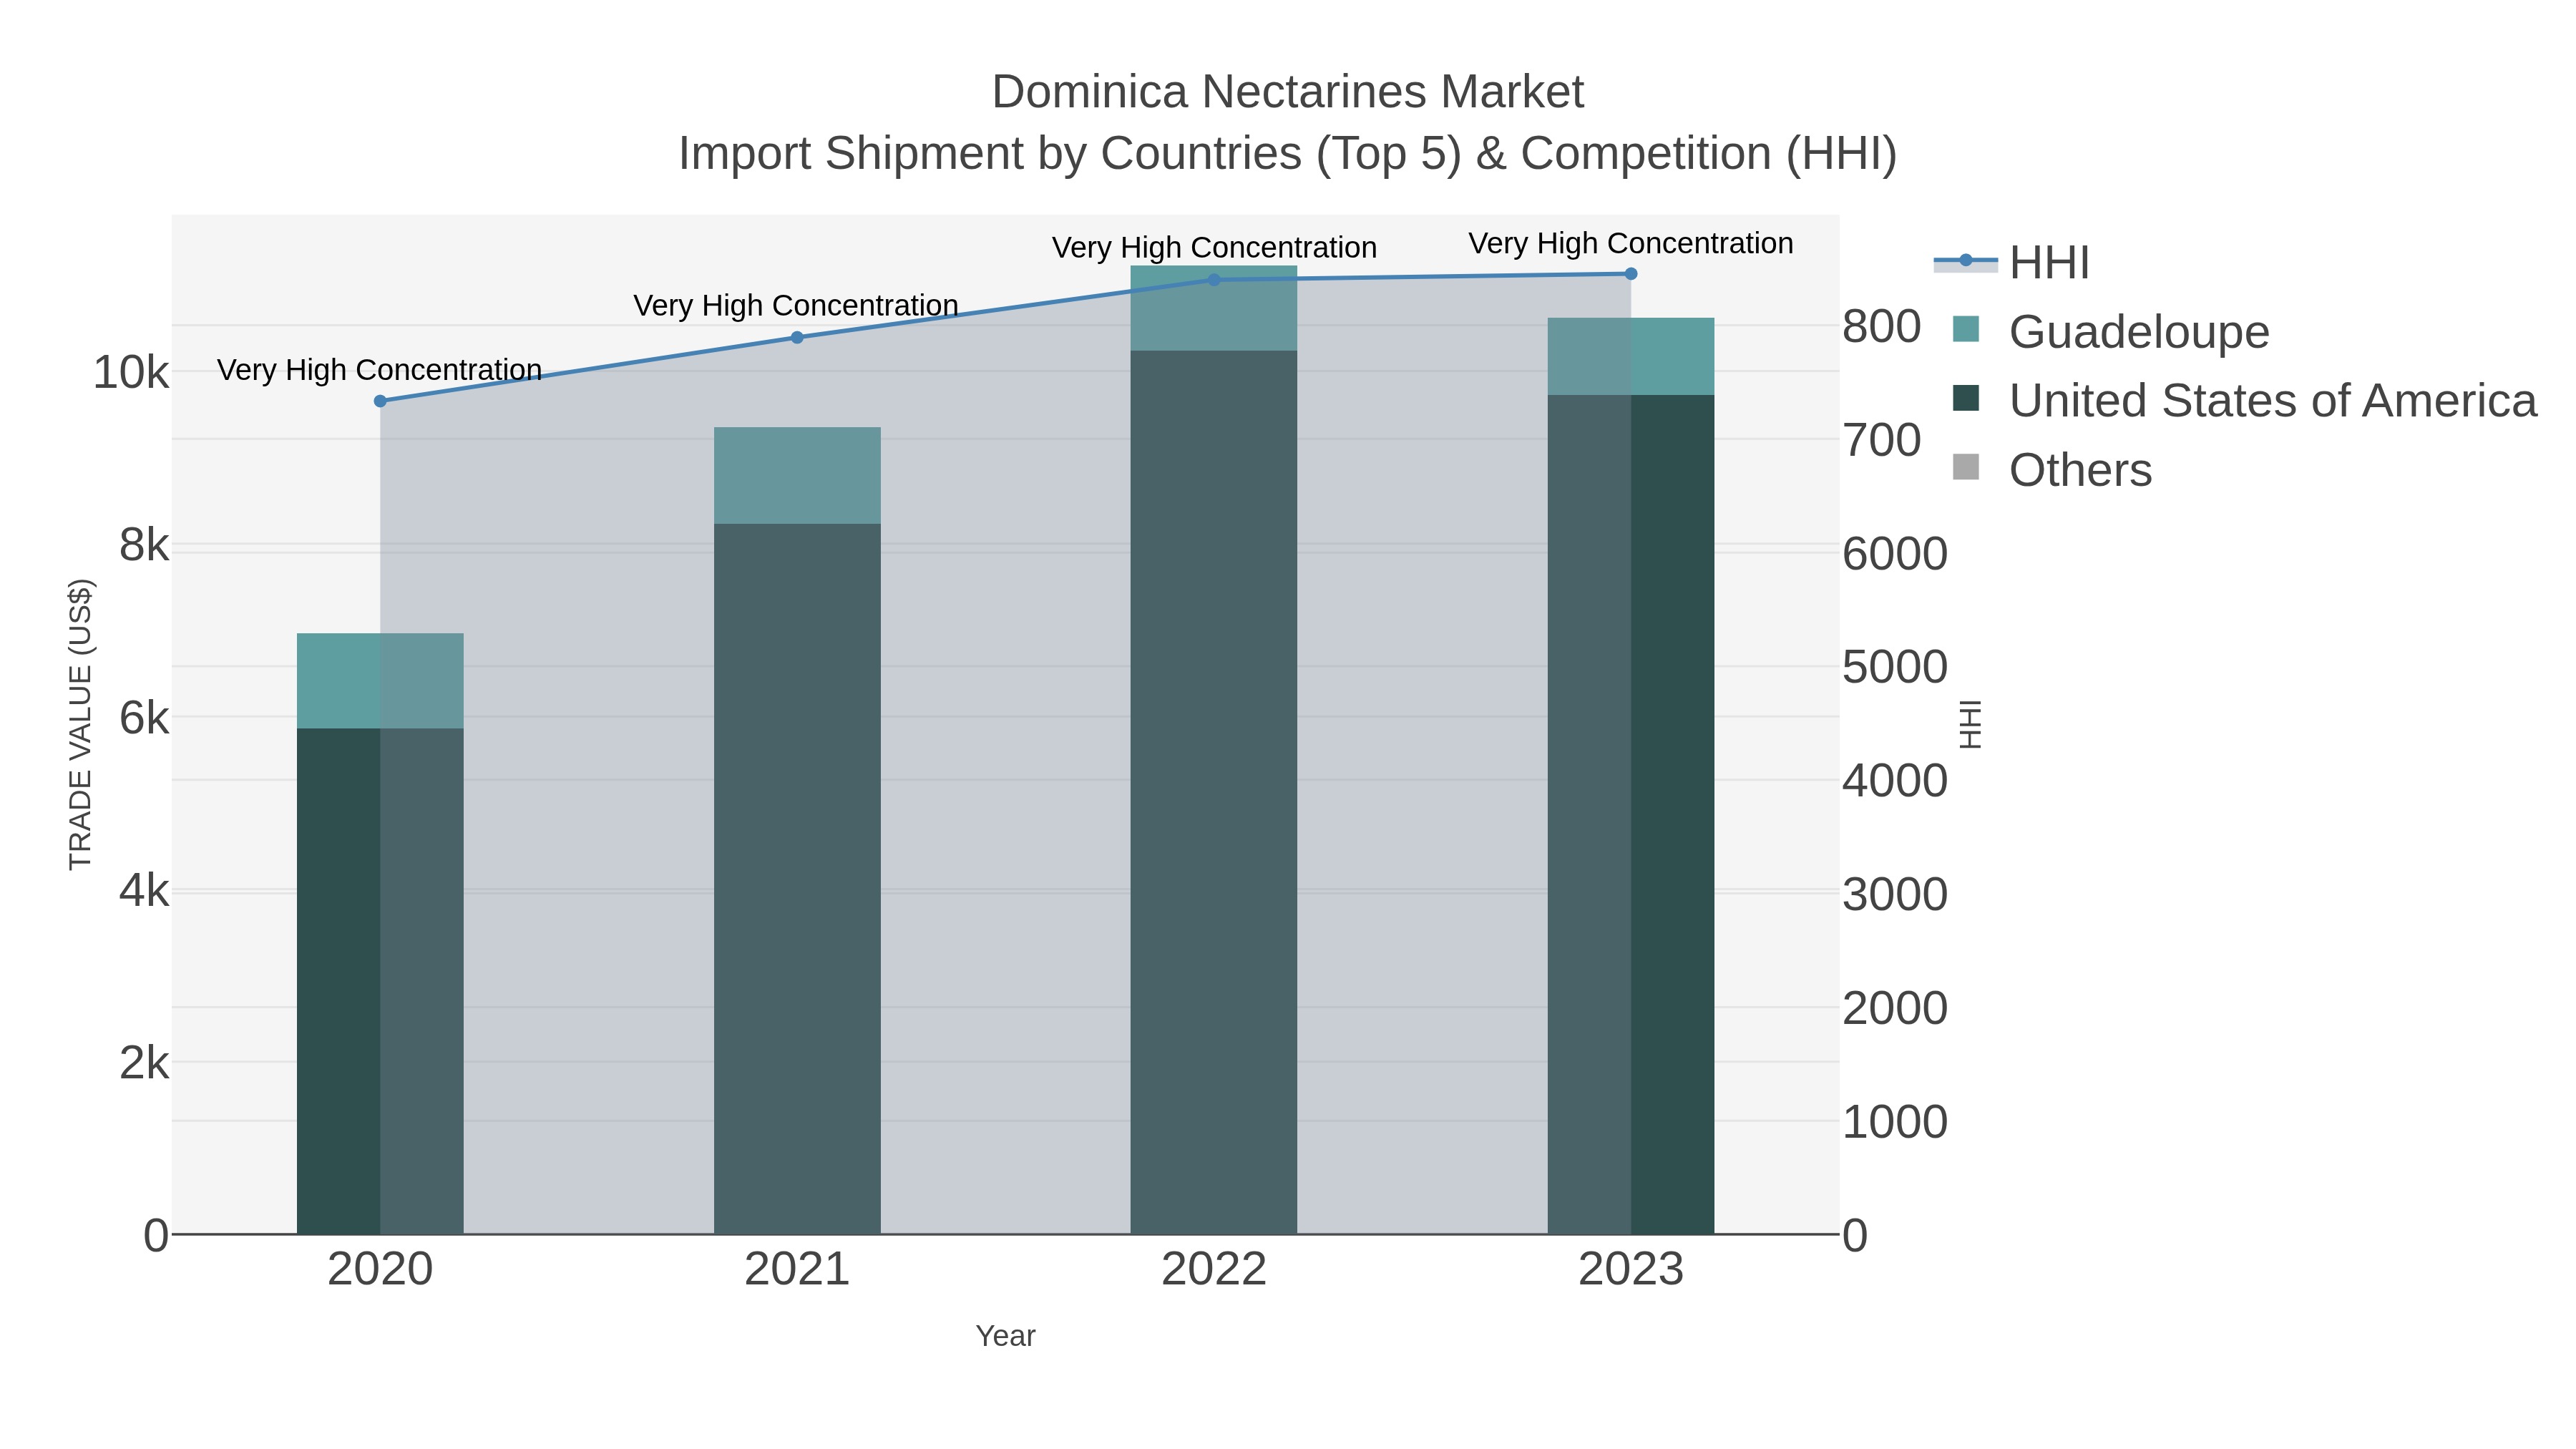Click the 4k left axis tick label
The image size is (2576, 1449).
(144, 891)
